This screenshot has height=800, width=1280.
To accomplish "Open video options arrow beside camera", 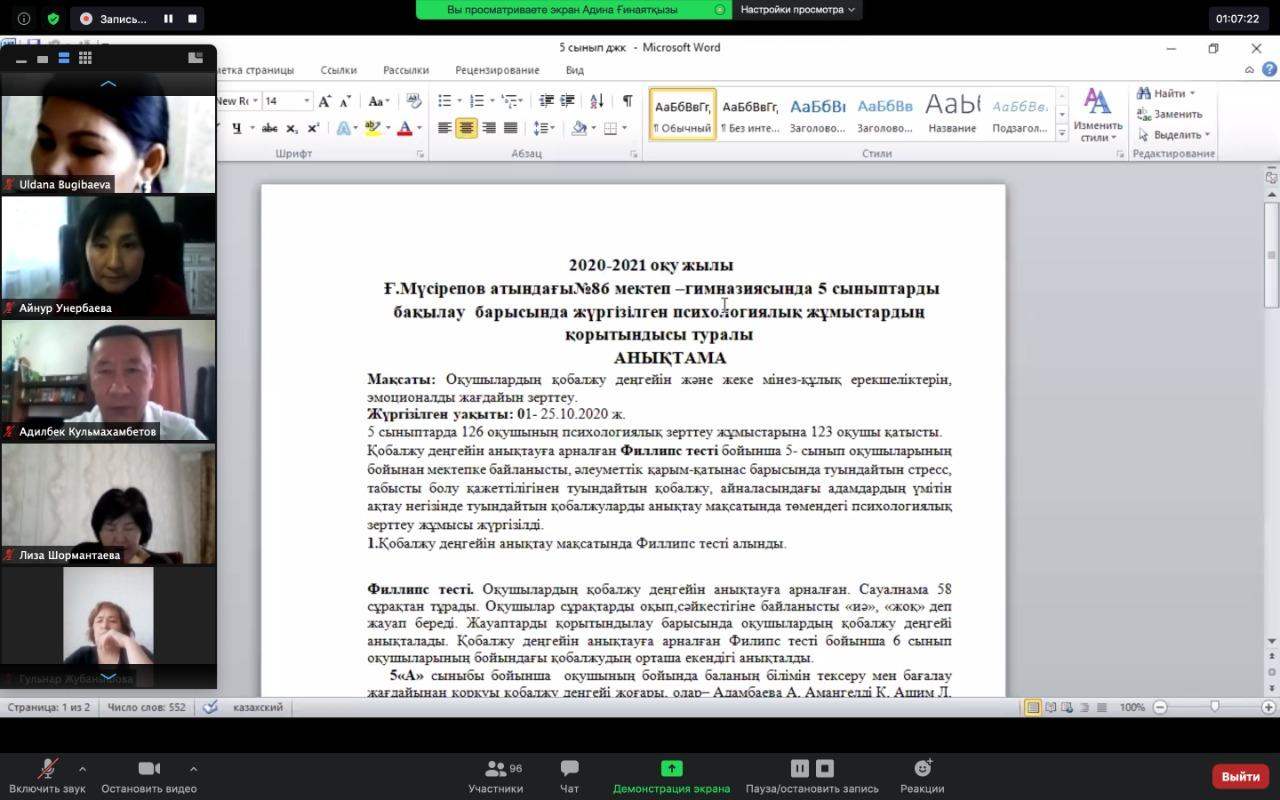I will 193,769.
